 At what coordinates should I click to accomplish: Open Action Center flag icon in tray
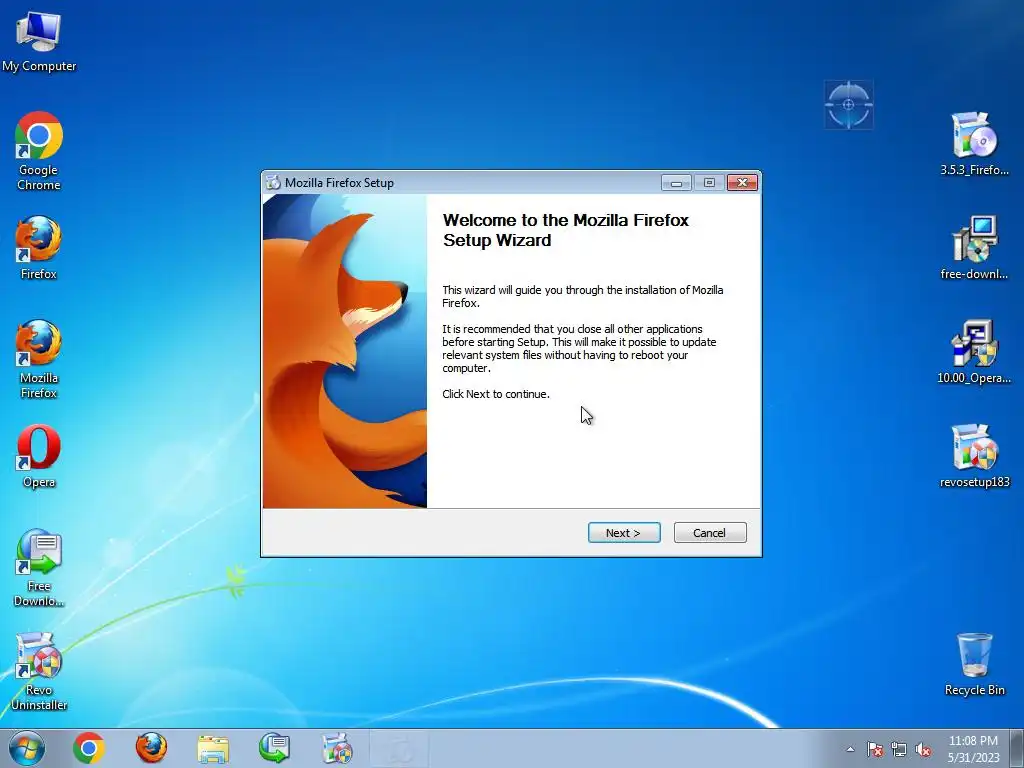875,749
